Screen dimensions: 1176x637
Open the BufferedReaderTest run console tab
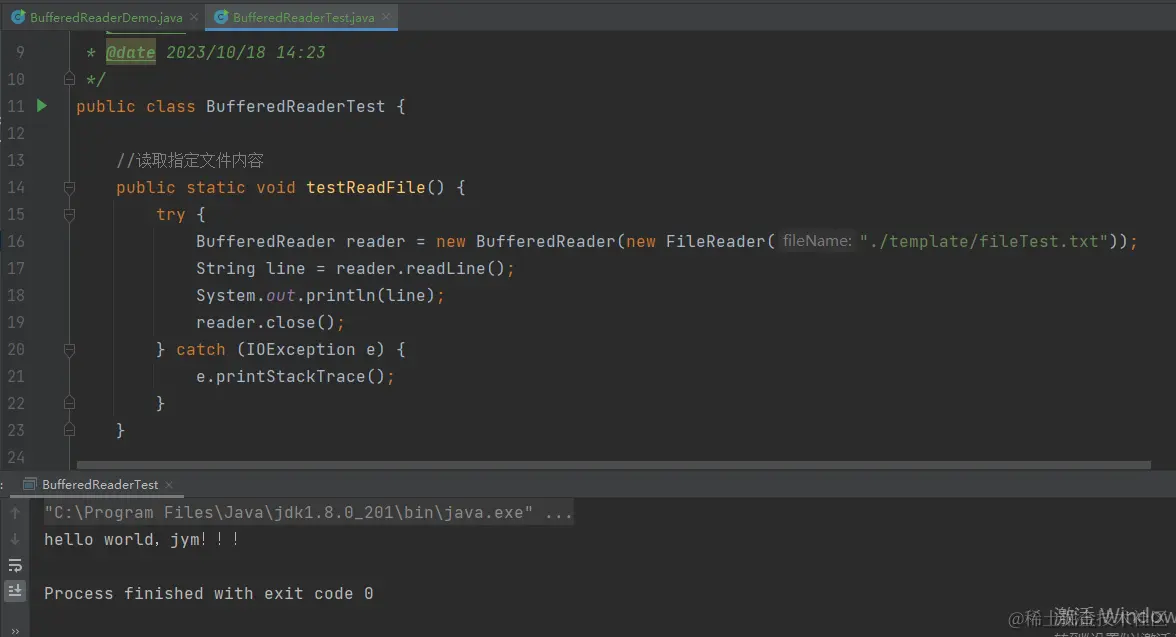click(100, 485)
